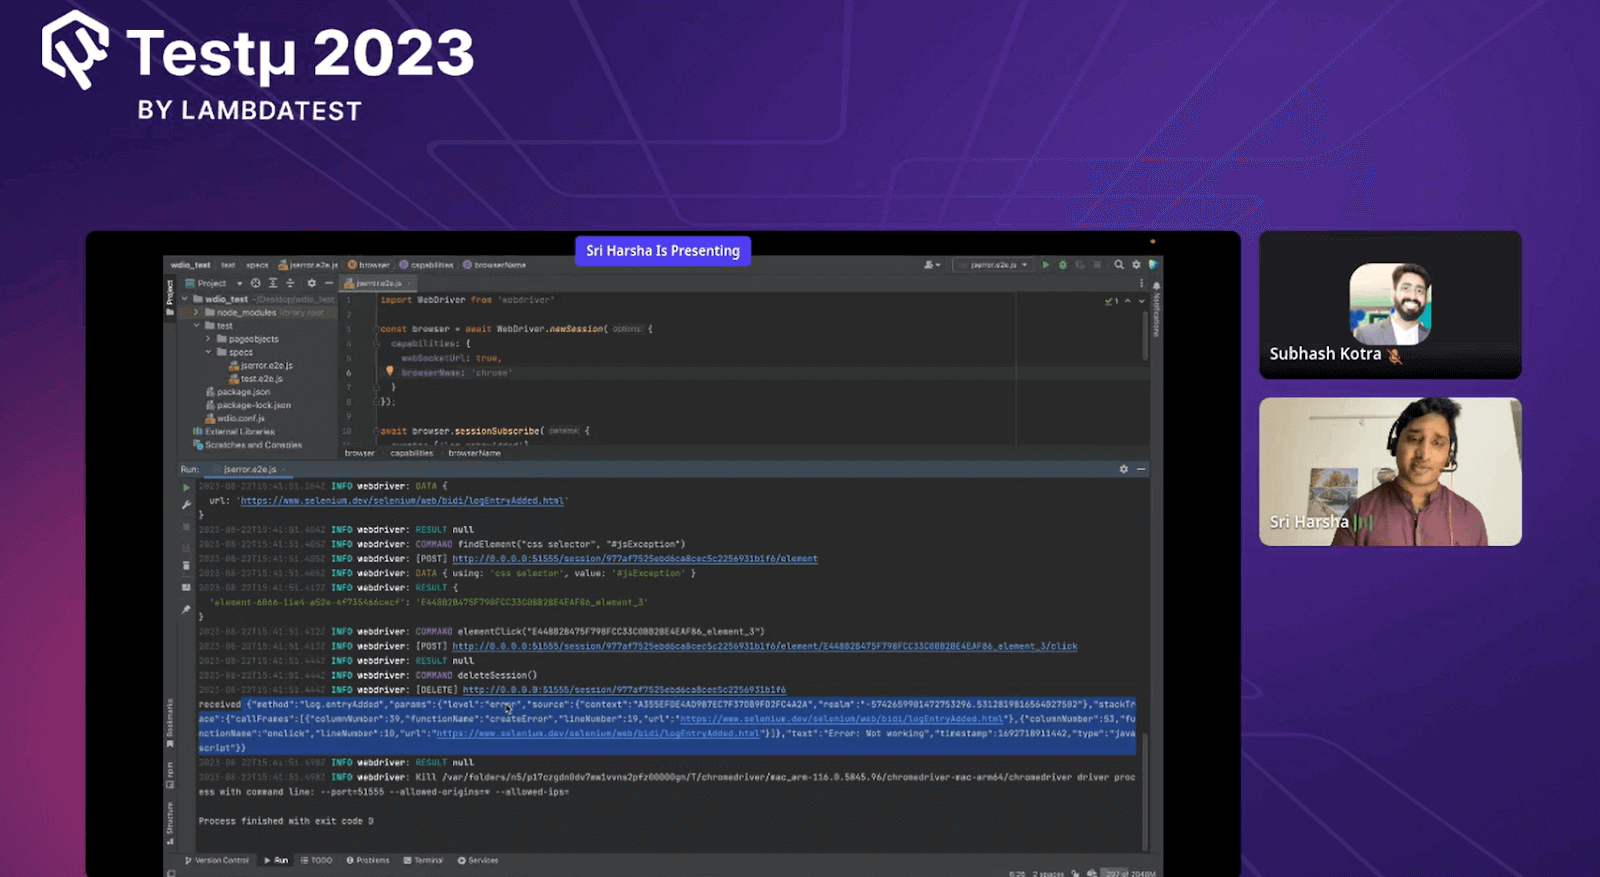Screen dimensions: 1600x877
Task: Click Collapse All icon in Project panel header
Action: click(x=290, y=283)
